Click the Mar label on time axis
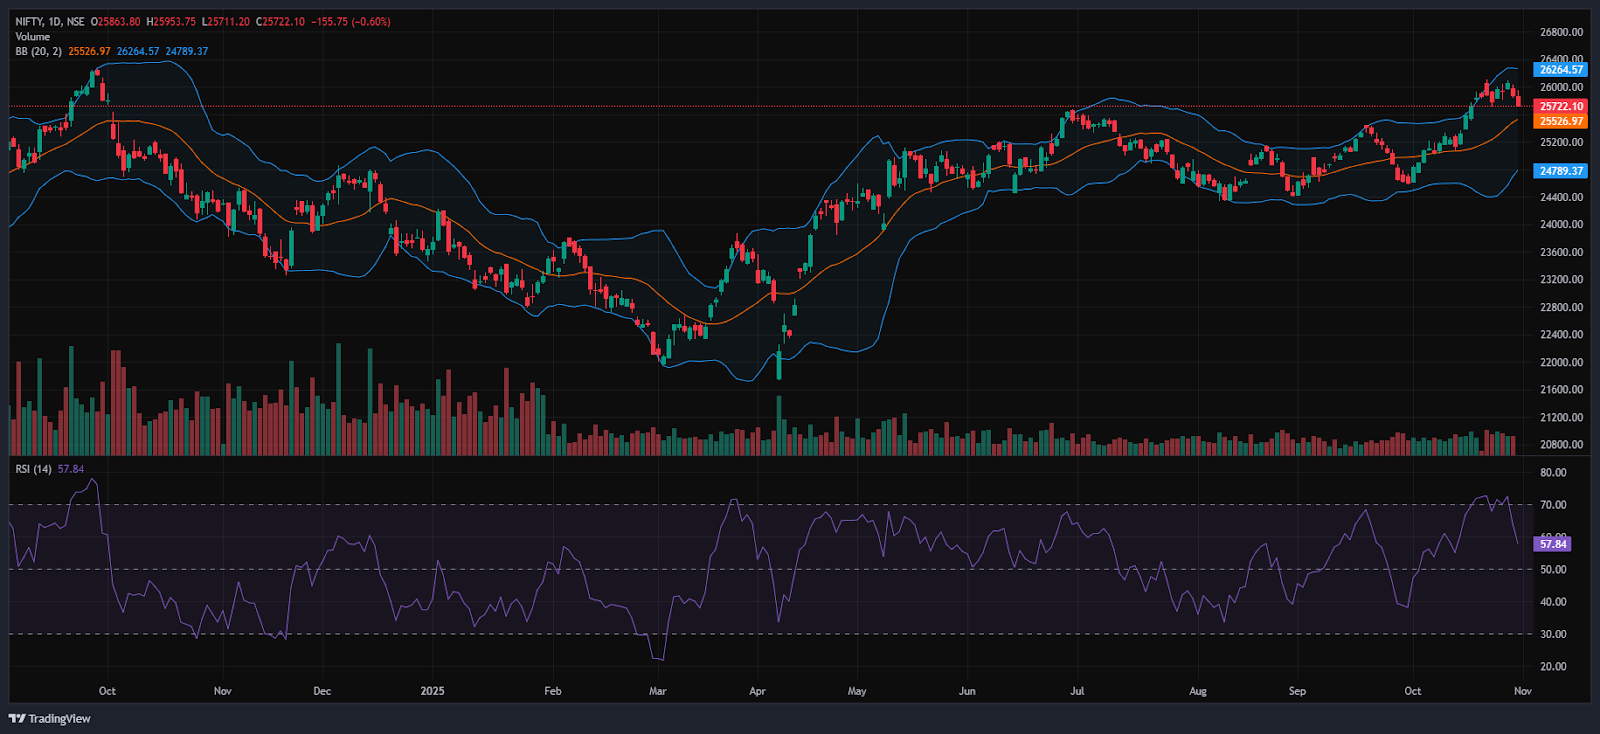This screenshot has height=734, width=1600. coord(657,691)
